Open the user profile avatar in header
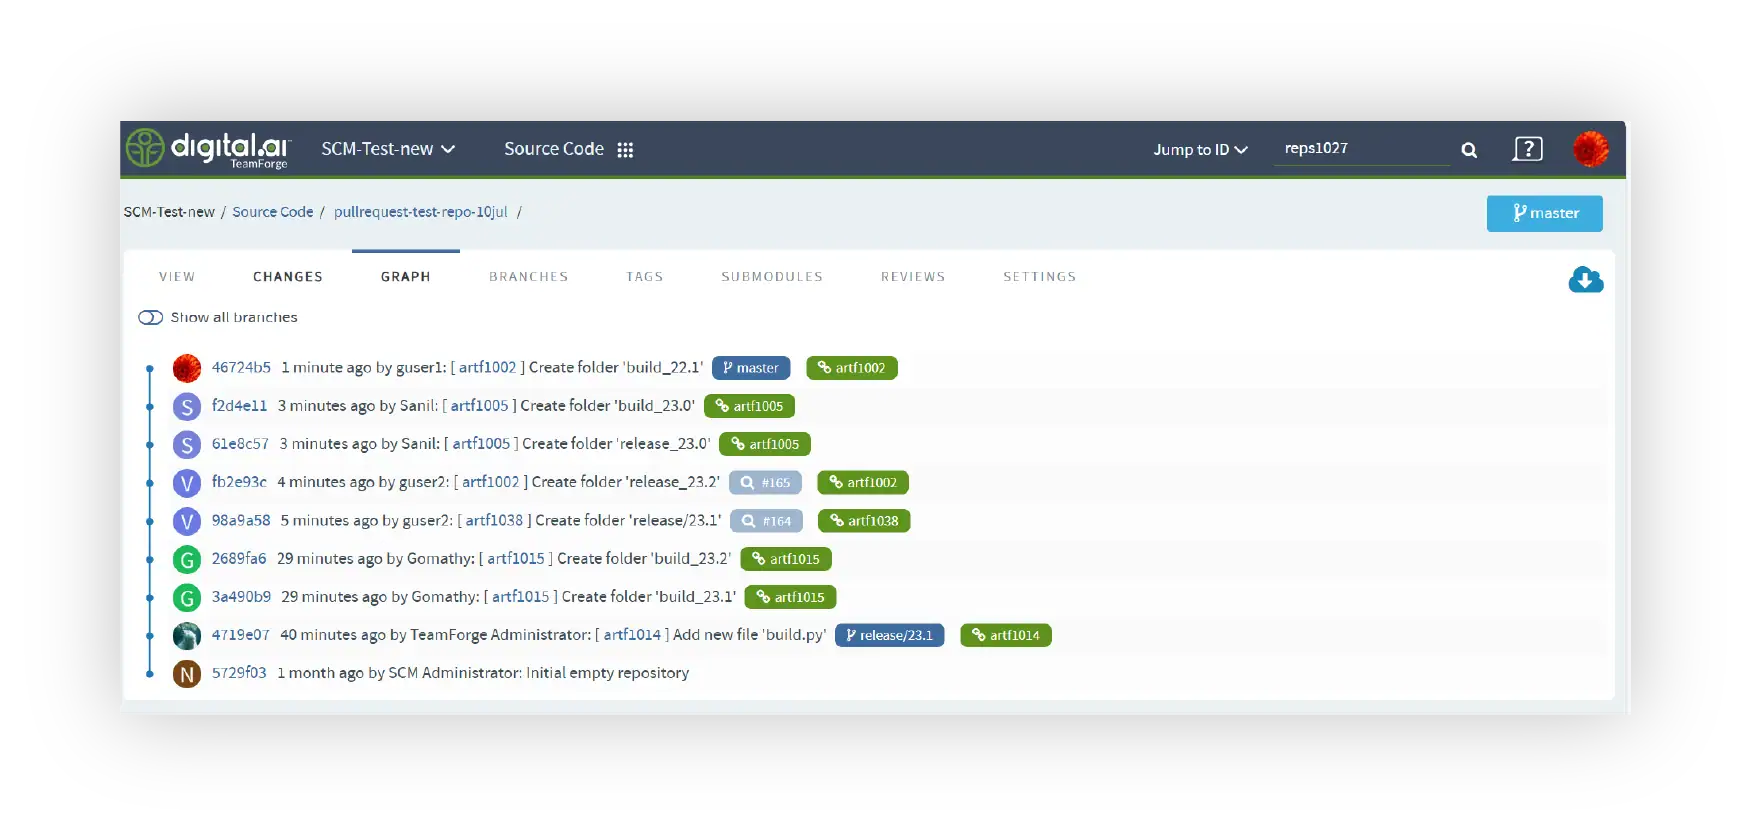 (x=1590, y=149)
